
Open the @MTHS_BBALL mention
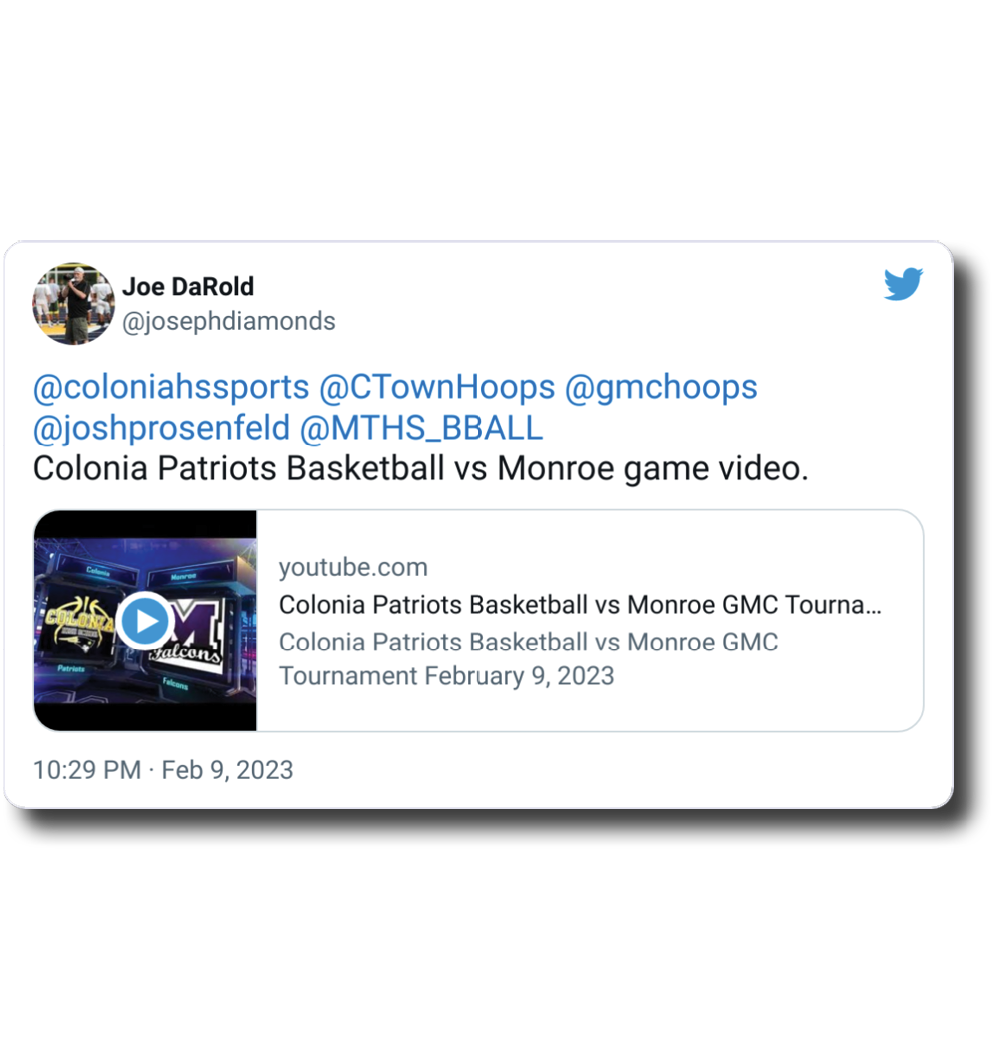click(x=421, y=428)
